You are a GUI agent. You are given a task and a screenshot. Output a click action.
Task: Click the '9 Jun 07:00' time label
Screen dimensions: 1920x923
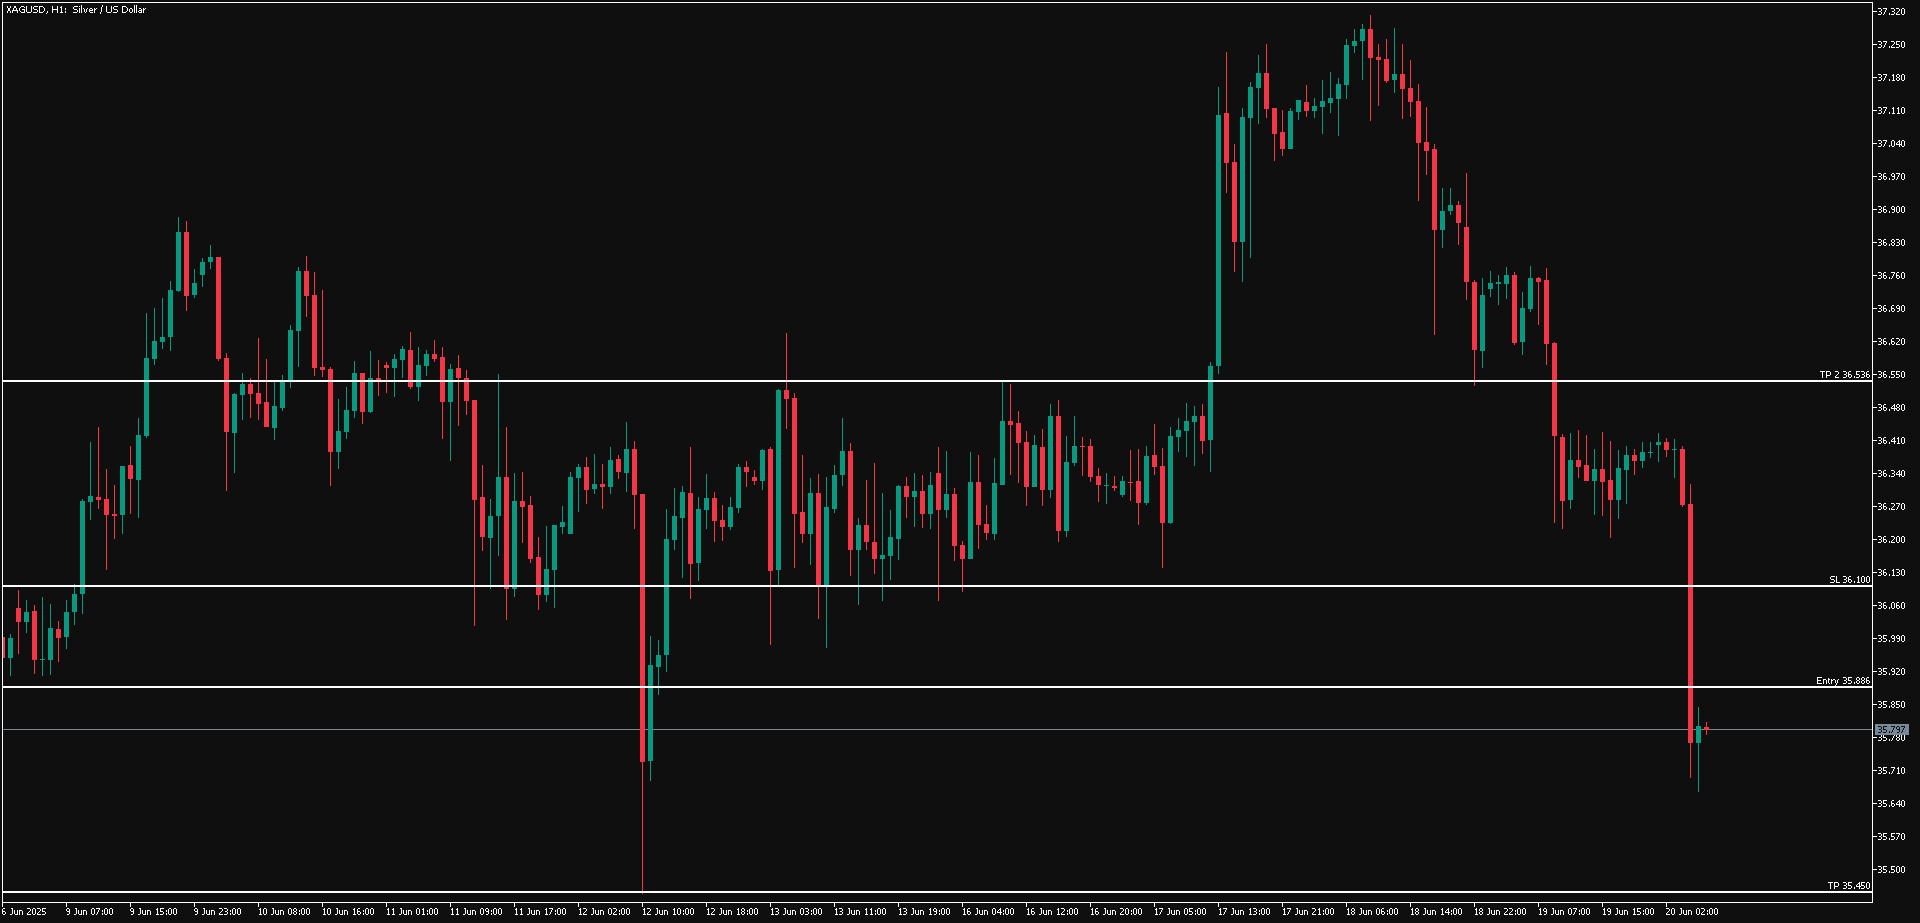[90, 912]
